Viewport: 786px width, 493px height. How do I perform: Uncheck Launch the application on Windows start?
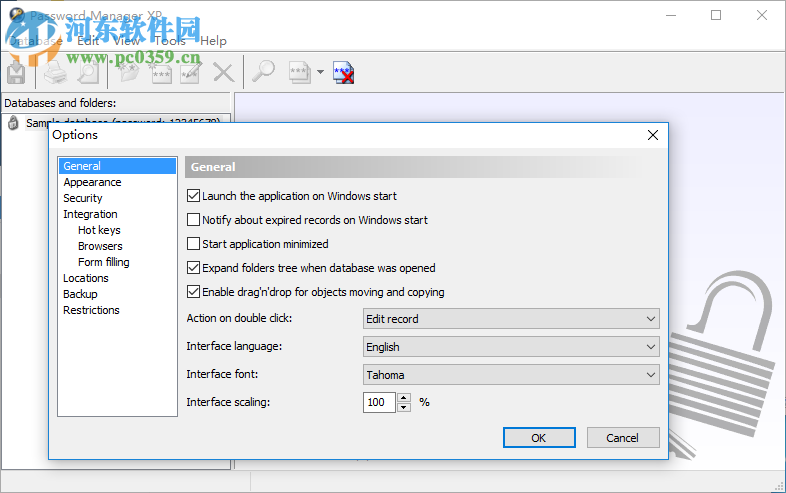tap(193, 196)
